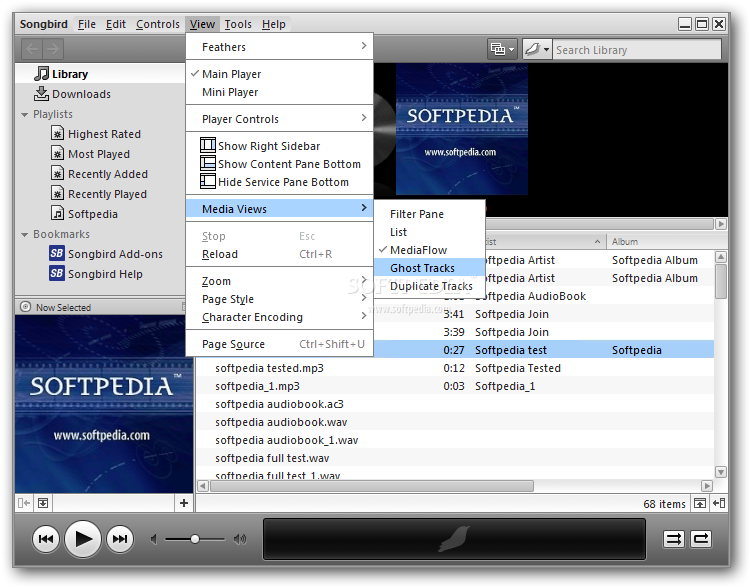Click the Softpedia album art in MediaFlow
The image size is (751, 588).
[462, 129]
